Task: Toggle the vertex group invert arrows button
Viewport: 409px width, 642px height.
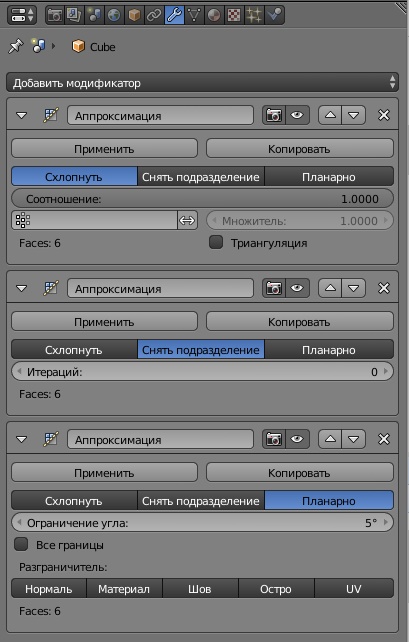Action: click(x=188, y=220)
